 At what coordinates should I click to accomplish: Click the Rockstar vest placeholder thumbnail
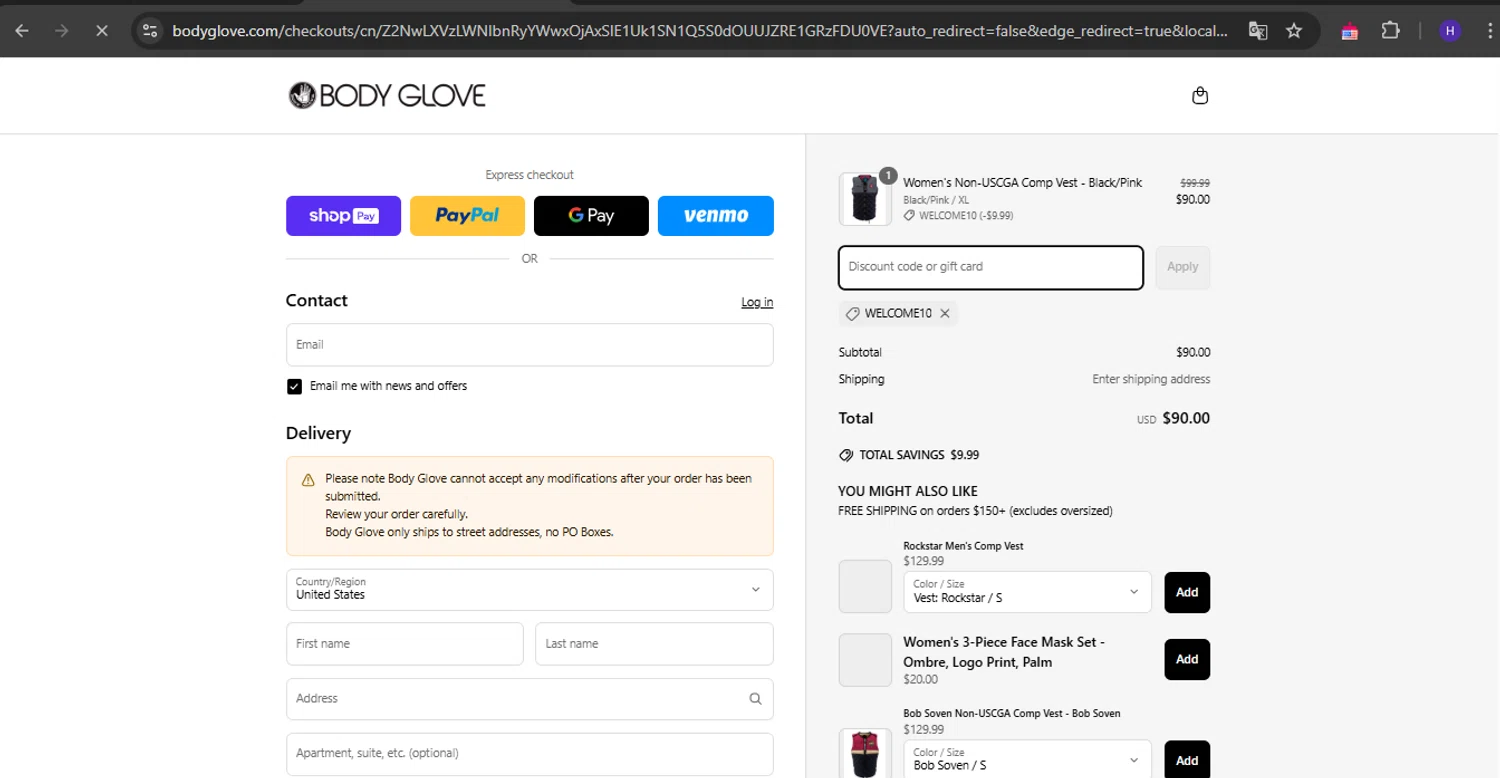(865, 586)
